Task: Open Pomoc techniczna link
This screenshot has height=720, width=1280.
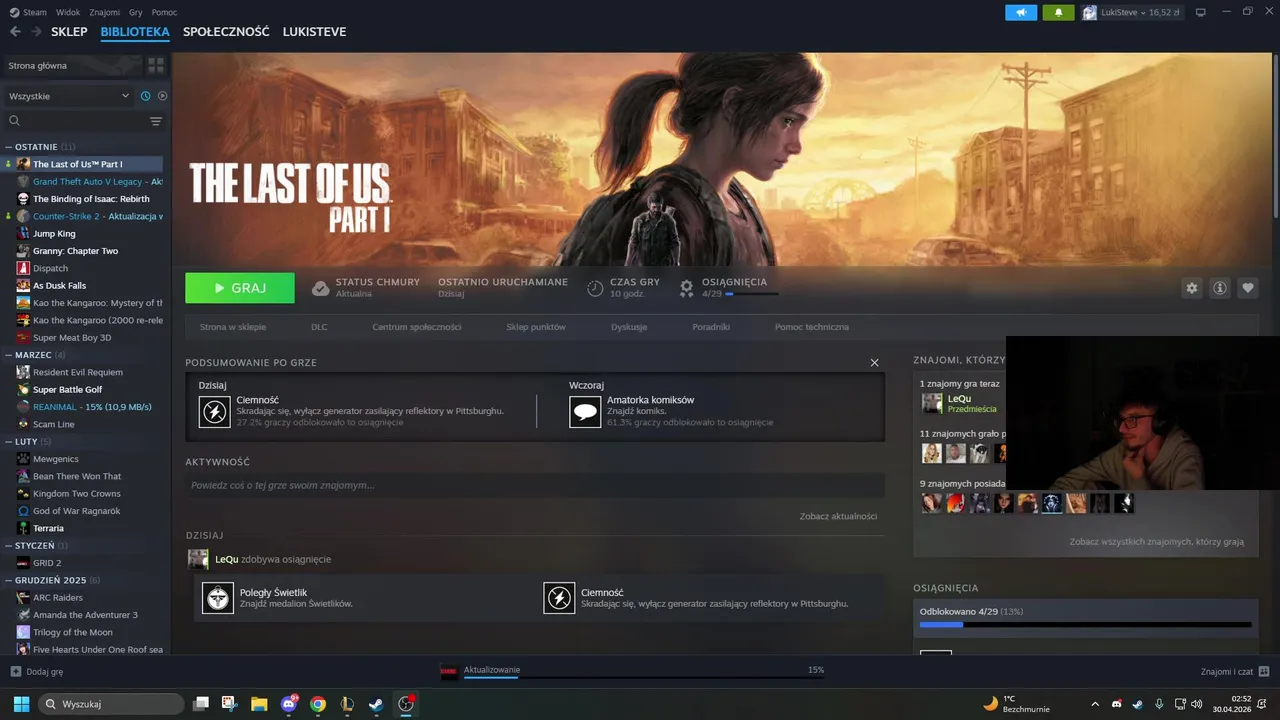Action: 812,327
